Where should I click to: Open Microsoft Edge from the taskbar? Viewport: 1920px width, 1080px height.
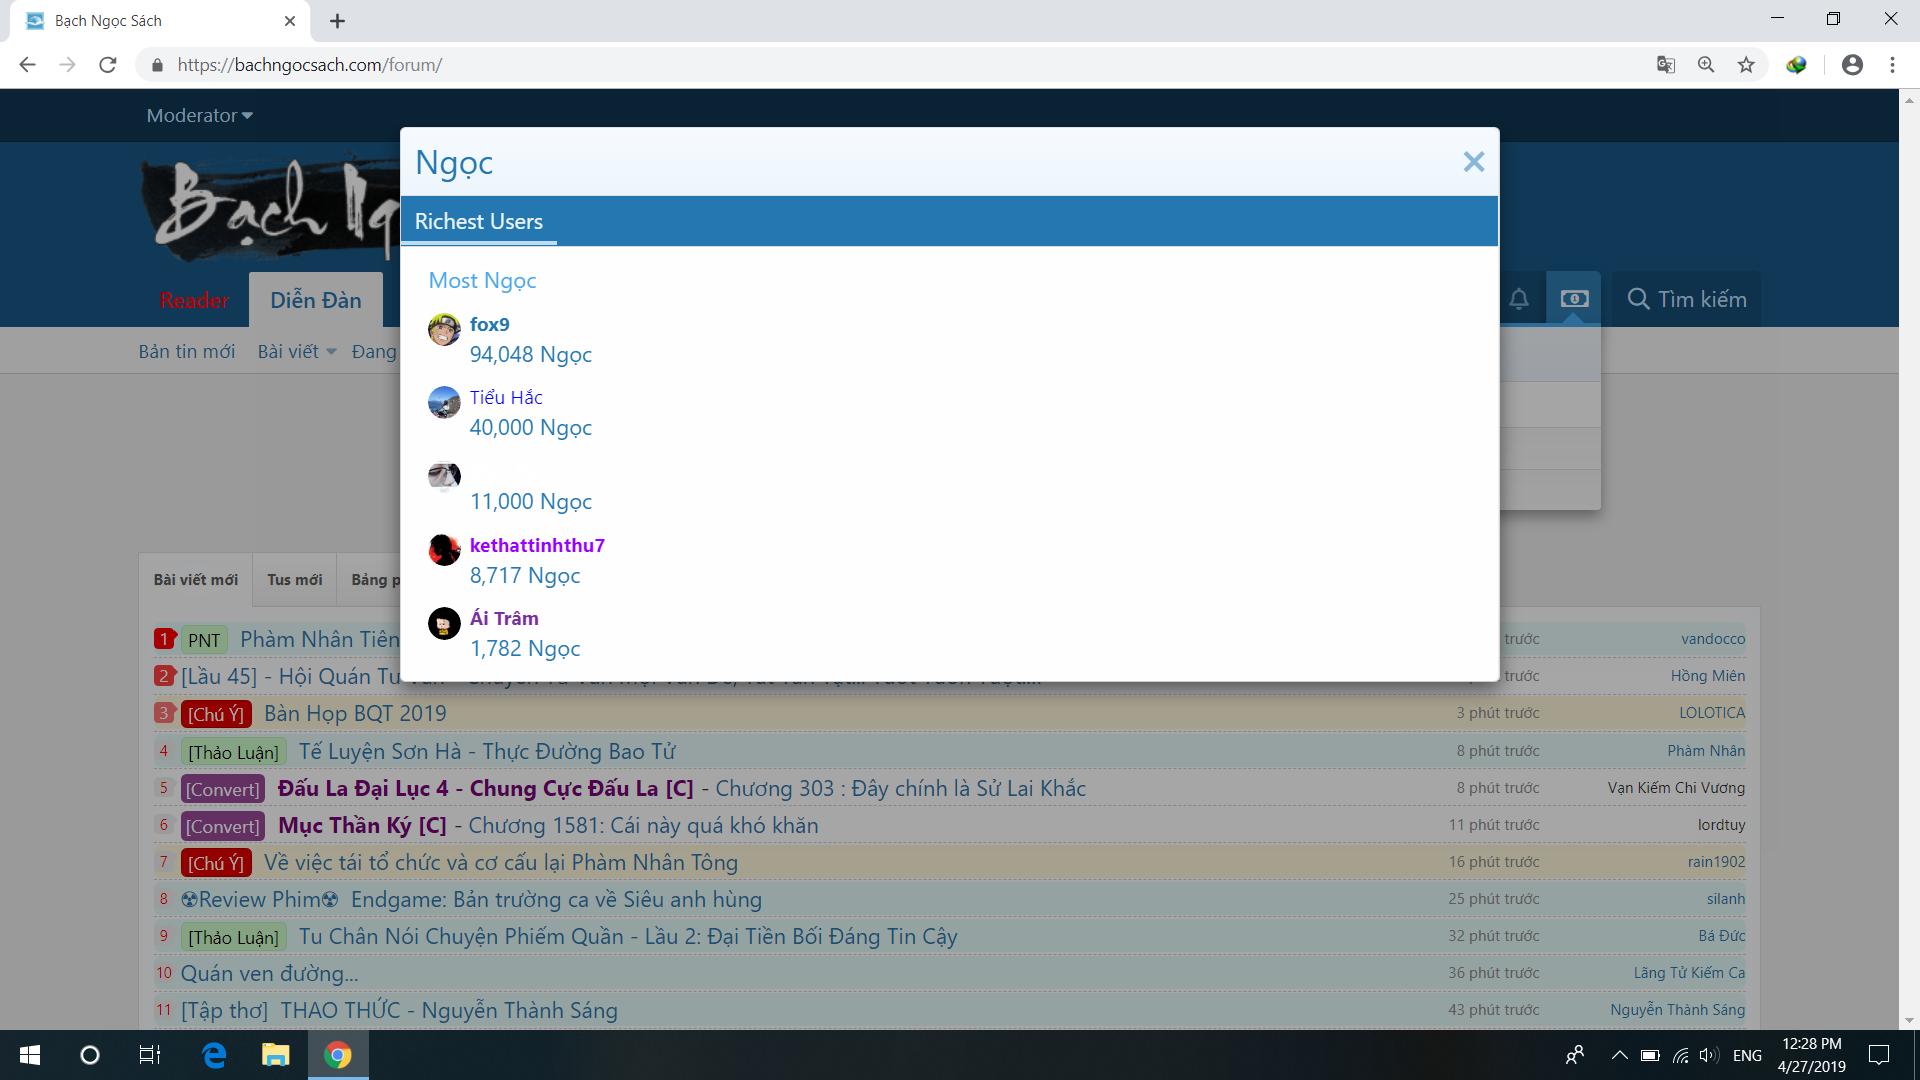tap(214, 1055)
